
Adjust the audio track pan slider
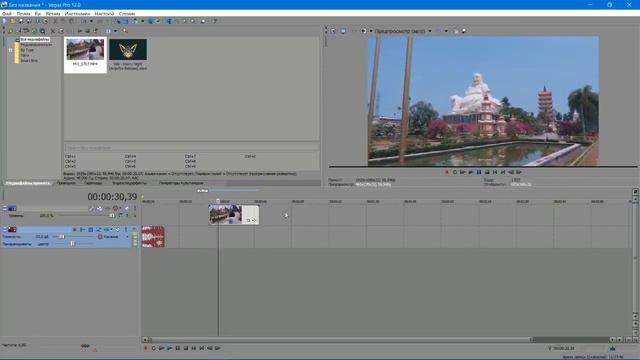pyautogui.click(x=73, y=244)
